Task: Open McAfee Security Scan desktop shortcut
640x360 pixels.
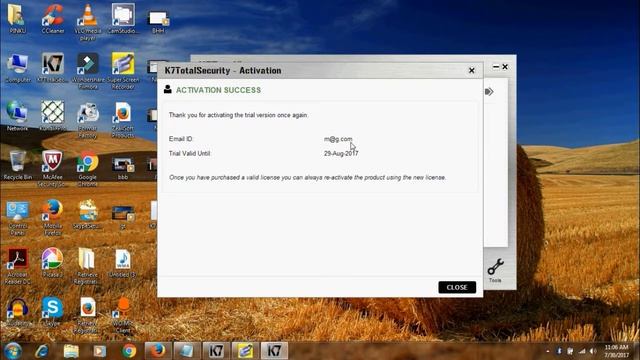Action: (52, 169)
